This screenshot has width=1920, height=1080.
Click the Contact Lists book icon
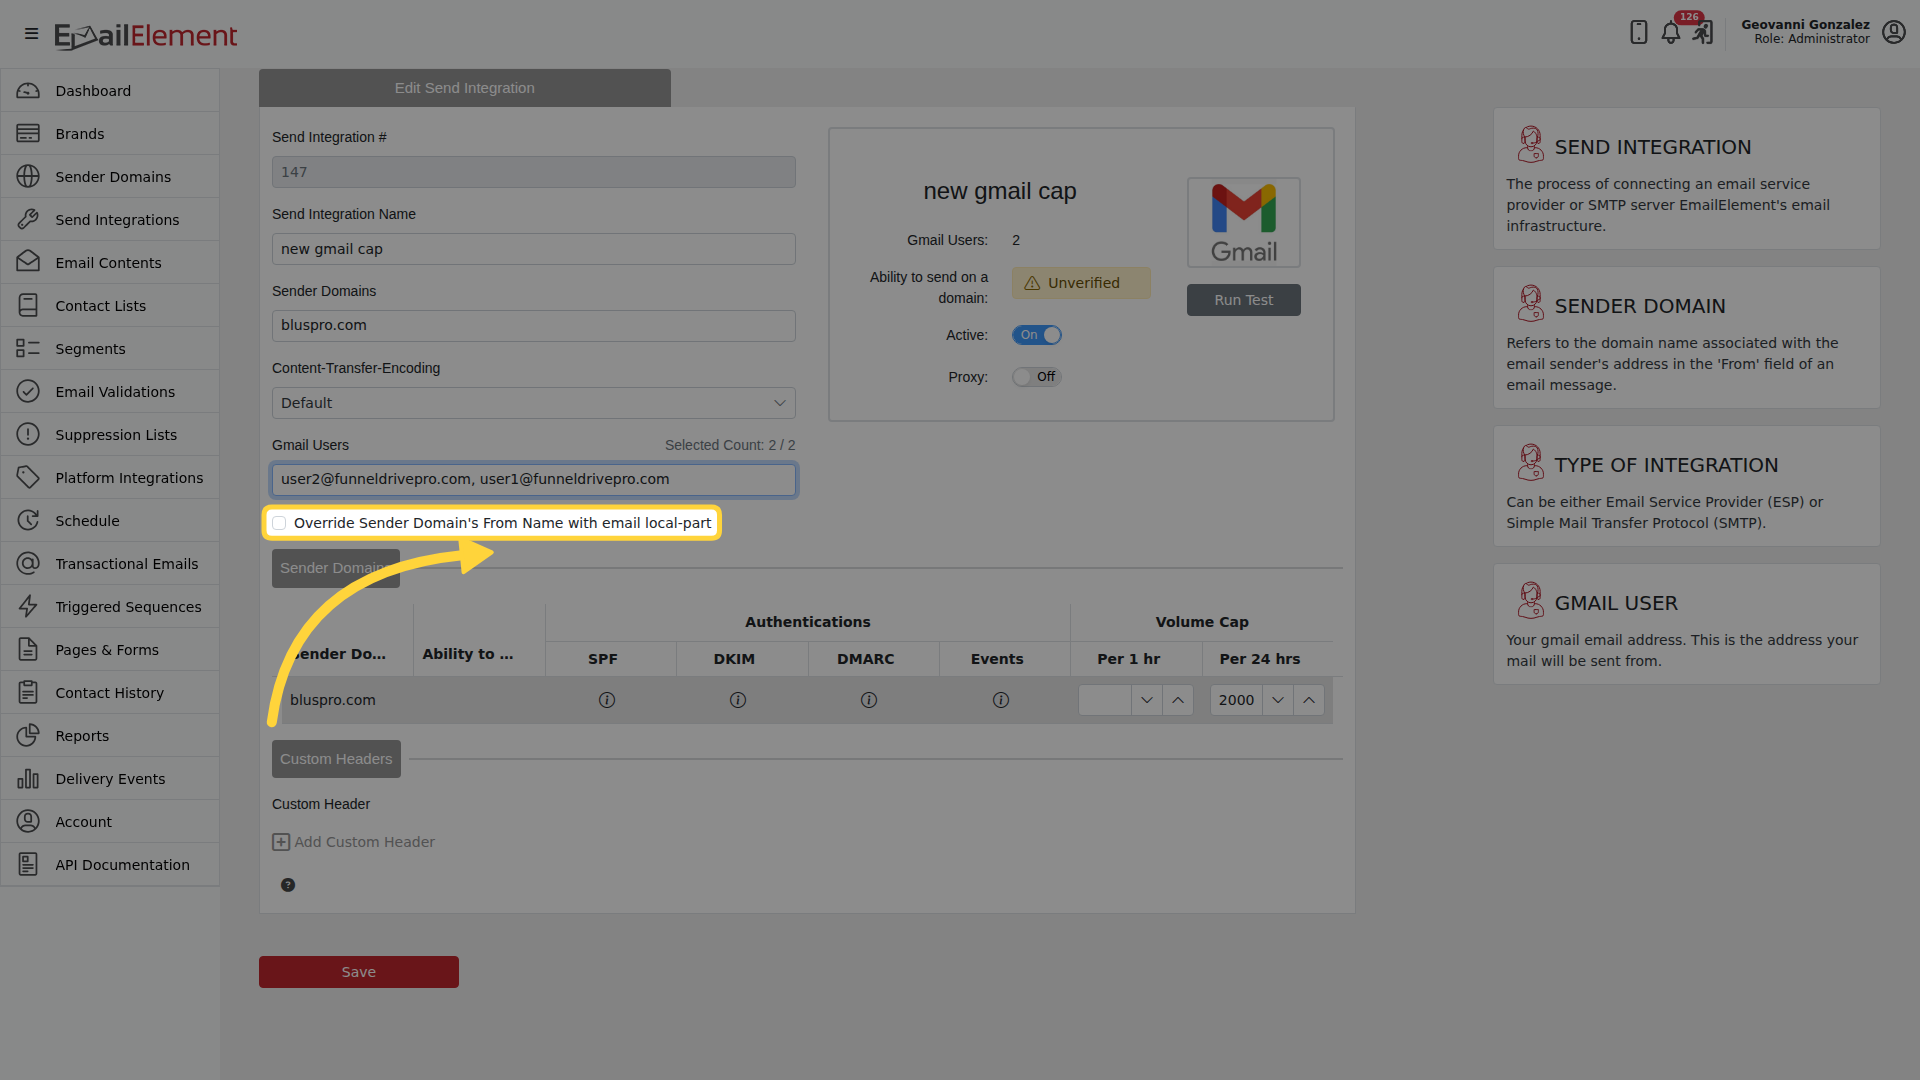pos(28,305)
